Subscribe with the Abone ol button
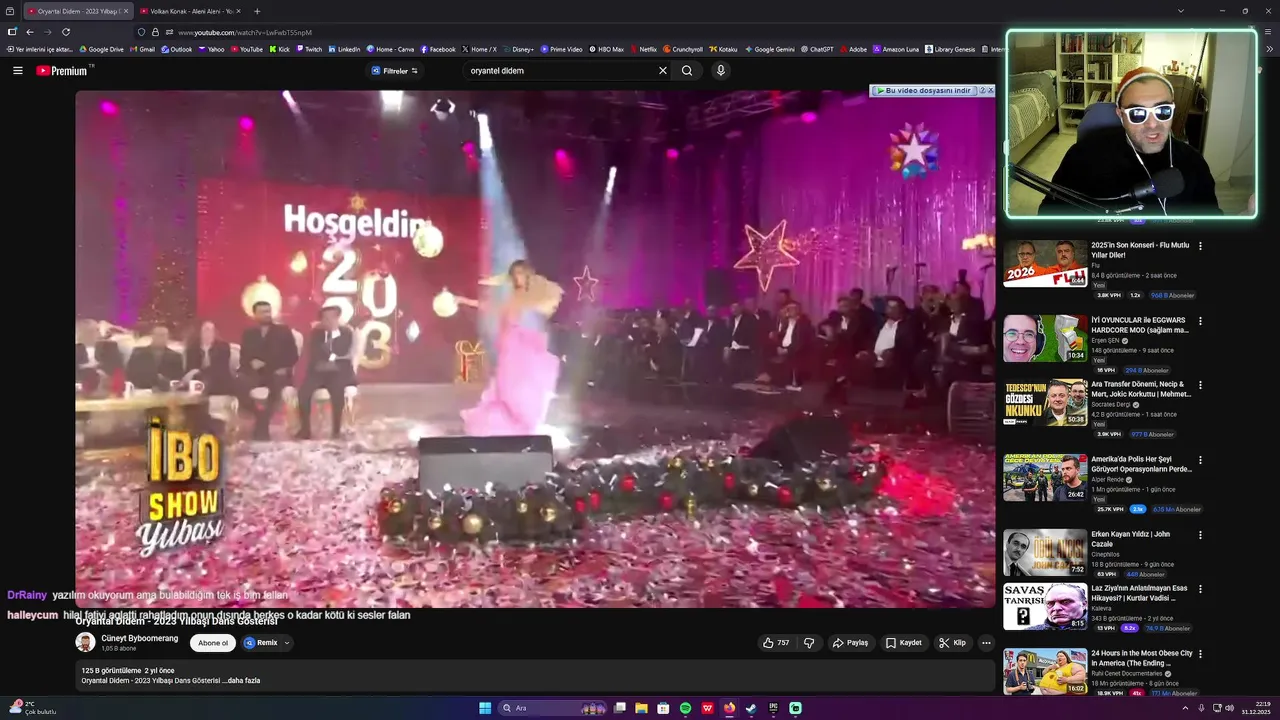Viewport: 1280px width, 720px height. point(213,643)
